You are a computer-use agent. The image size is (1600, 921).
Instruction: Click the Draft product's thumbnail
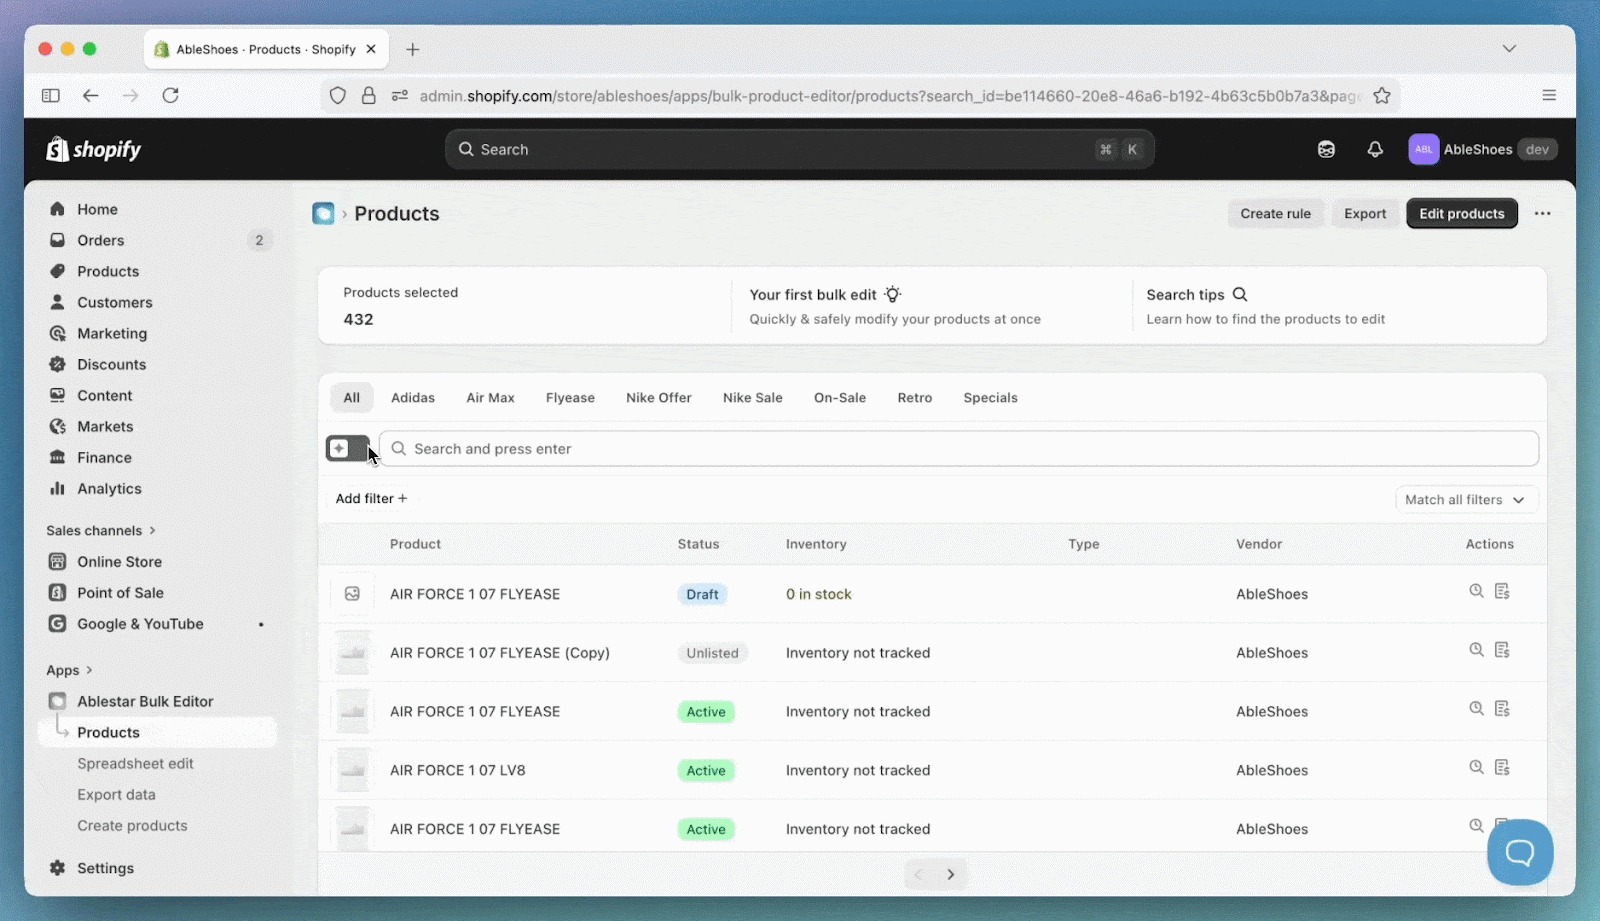[x=352, y=594]
